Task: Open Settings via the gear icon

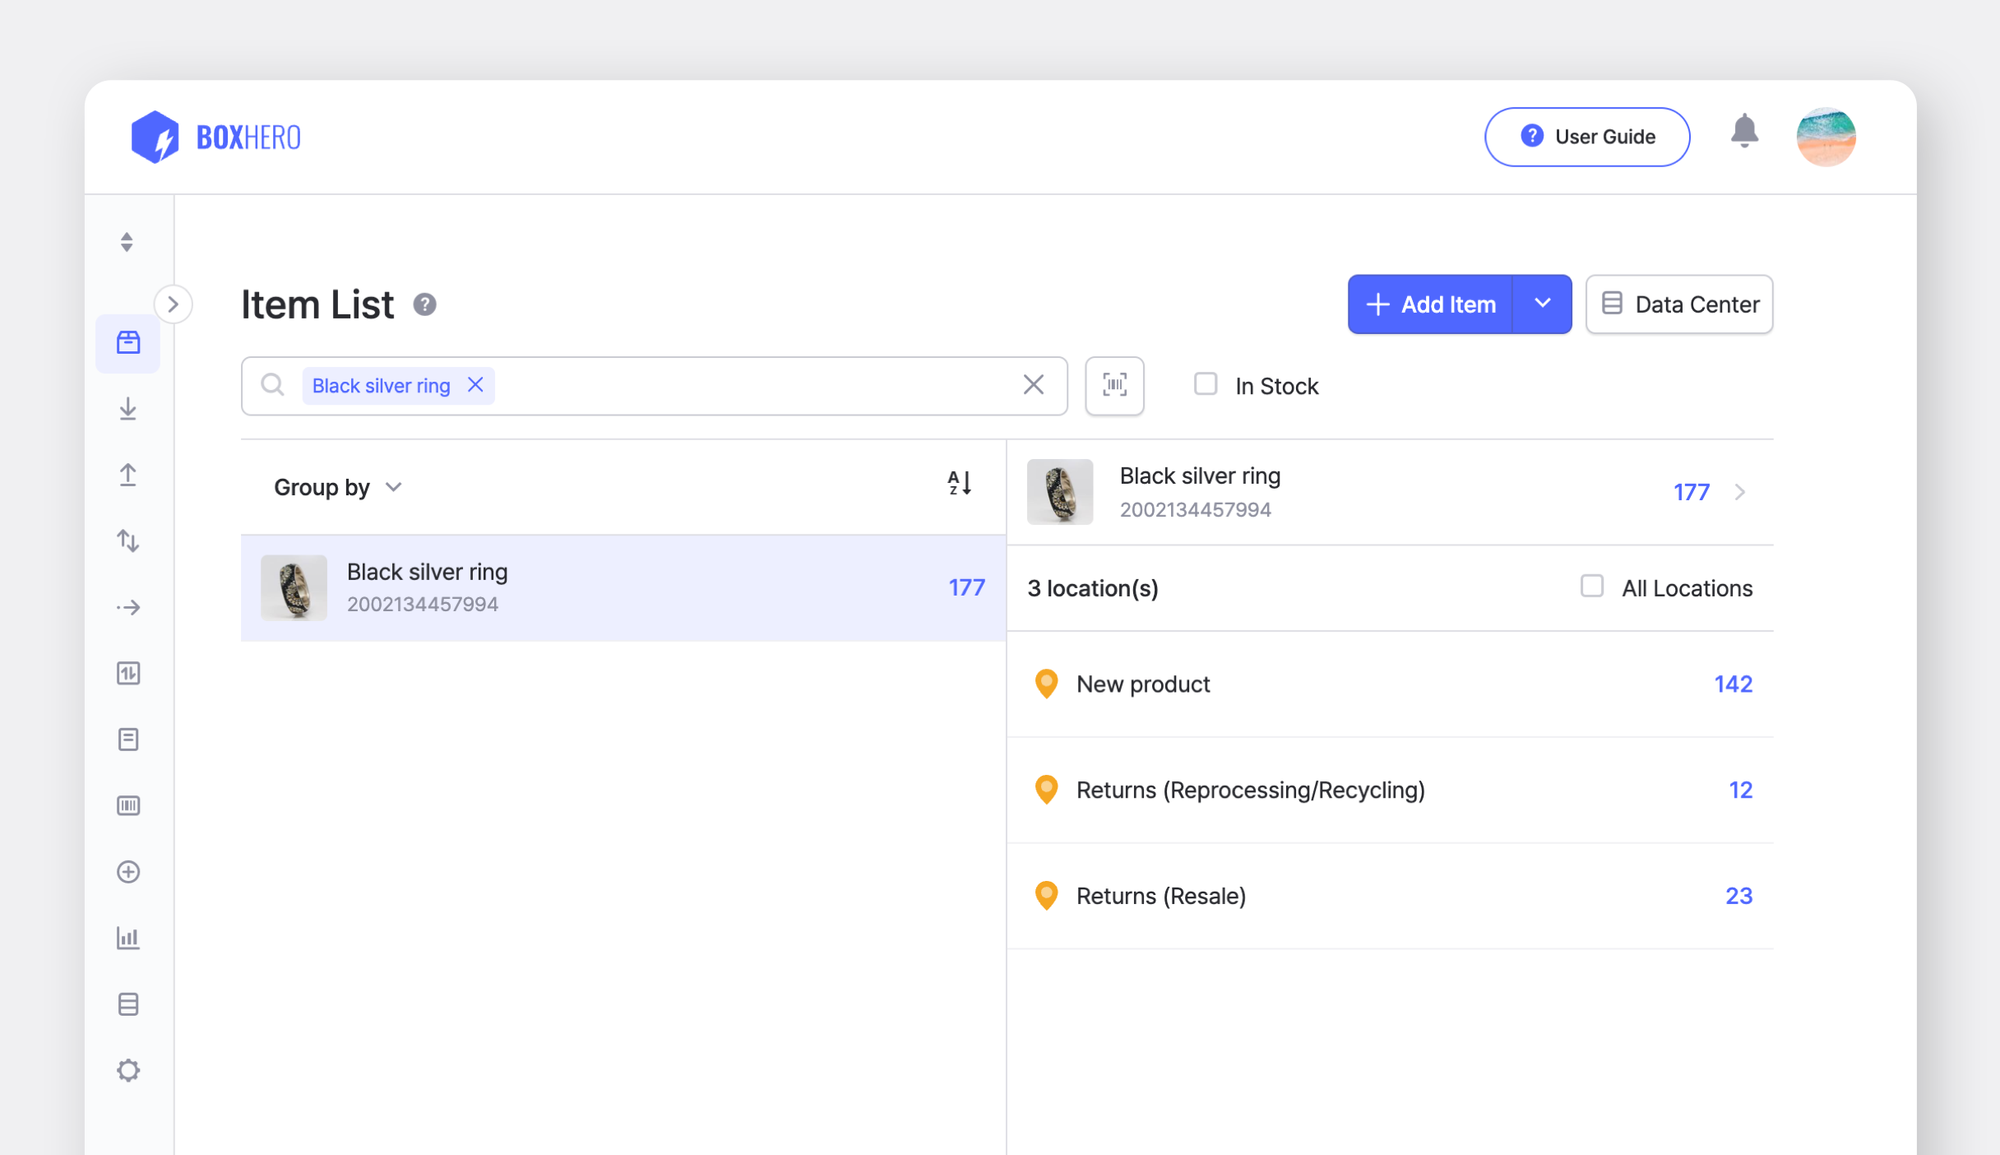Action: (128, 1070)
